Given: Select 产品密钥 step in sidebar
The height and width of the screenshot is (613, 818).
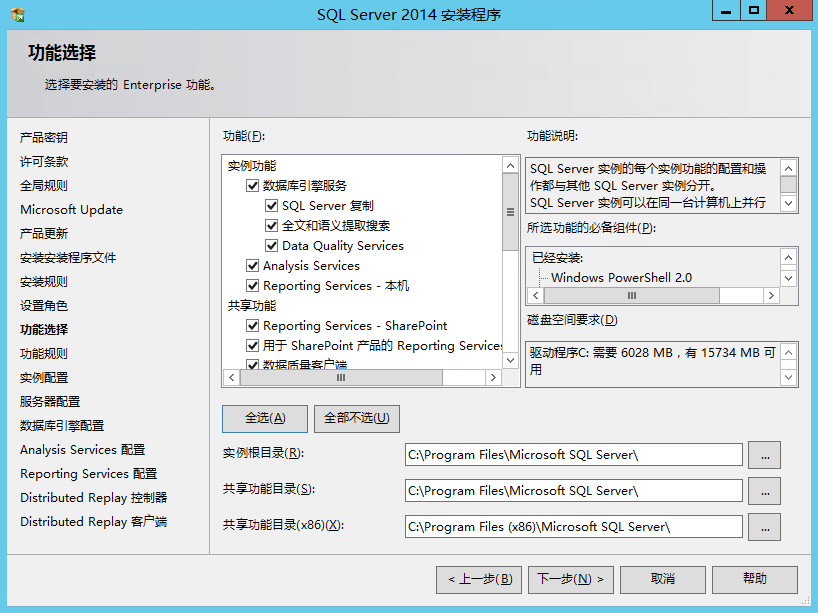Looking at the screenshot, I should point(44,137).
